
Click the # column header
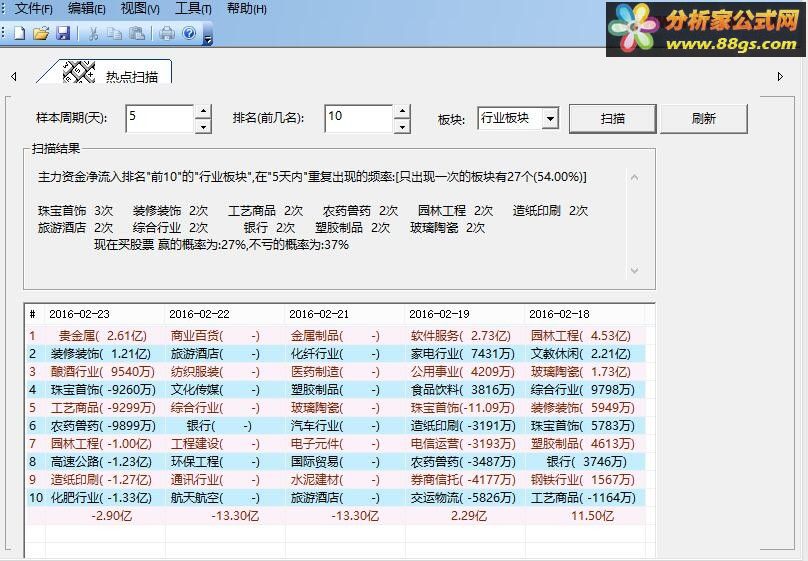click(36, 314)
